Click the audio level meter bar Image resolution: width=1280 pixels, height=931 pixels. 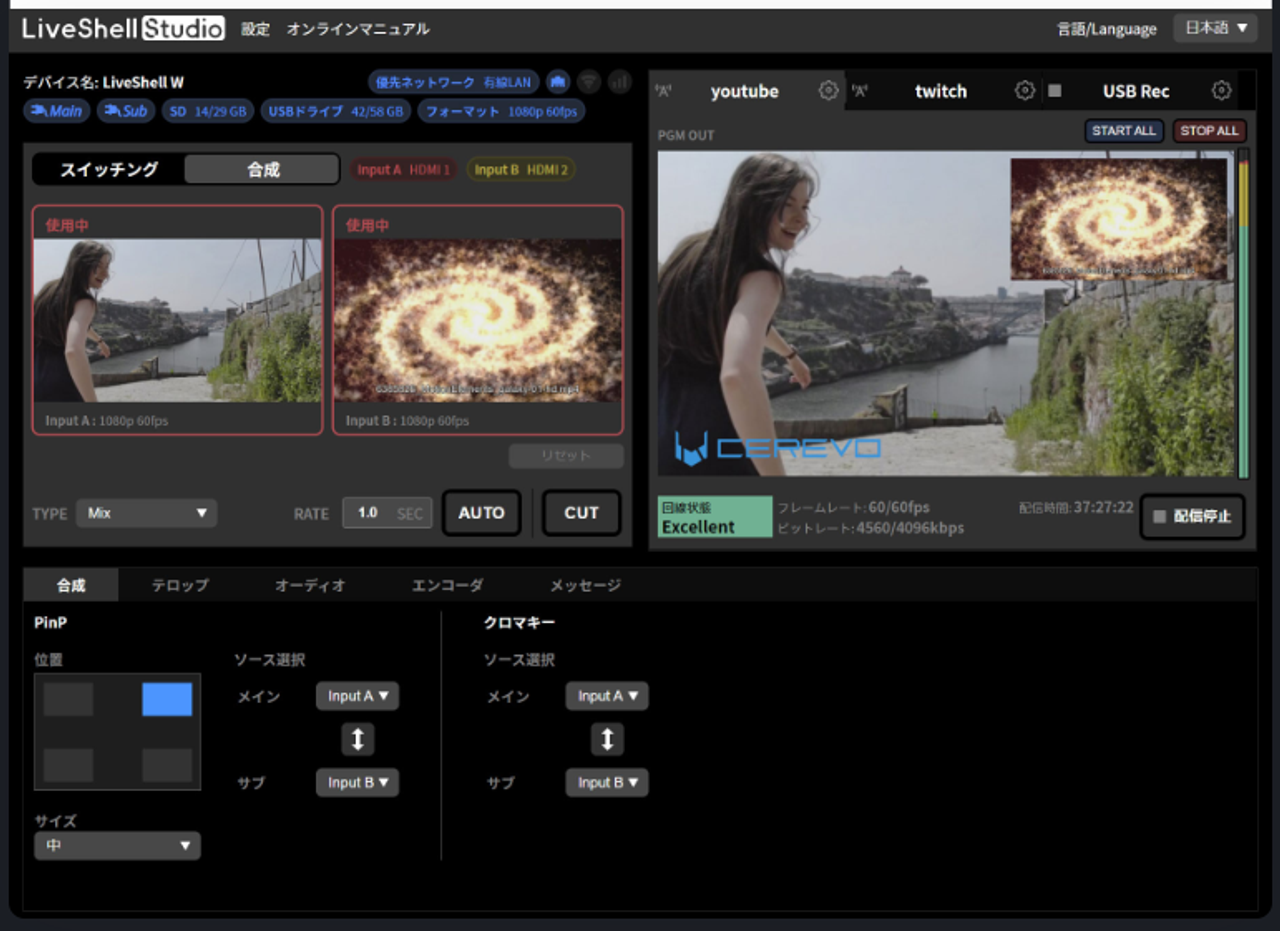1243,314
